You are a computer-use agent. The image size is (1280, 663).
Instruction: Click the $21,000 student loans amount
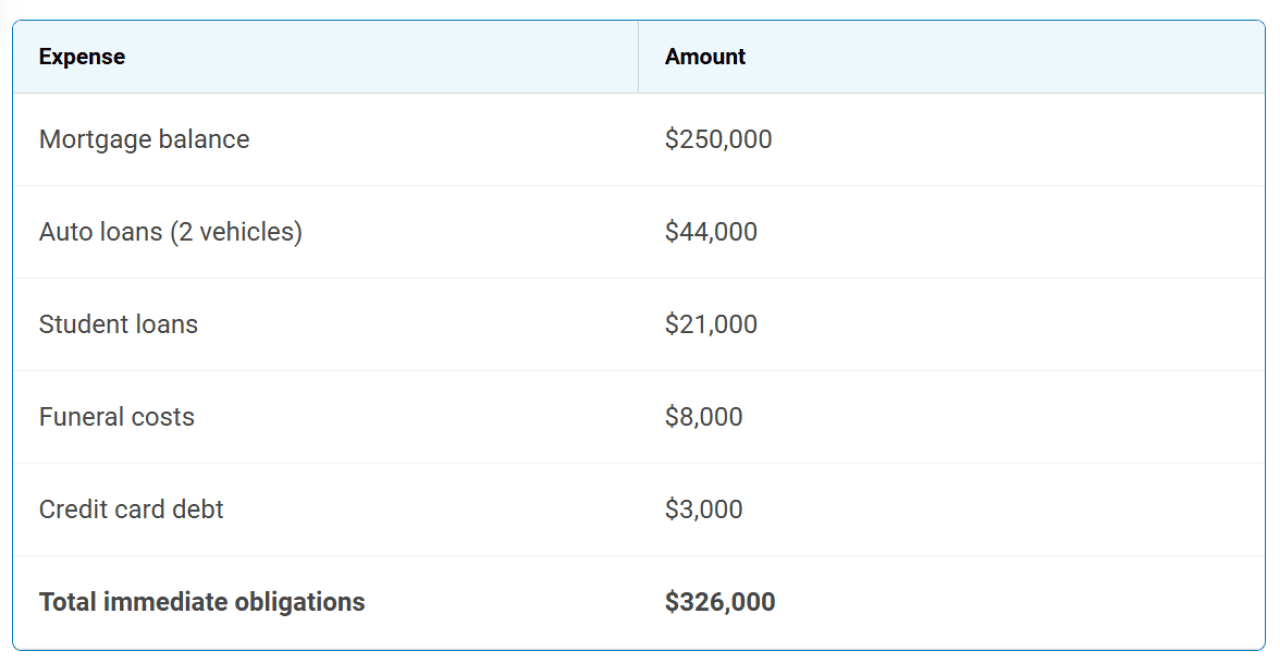[x=711, y=325]
